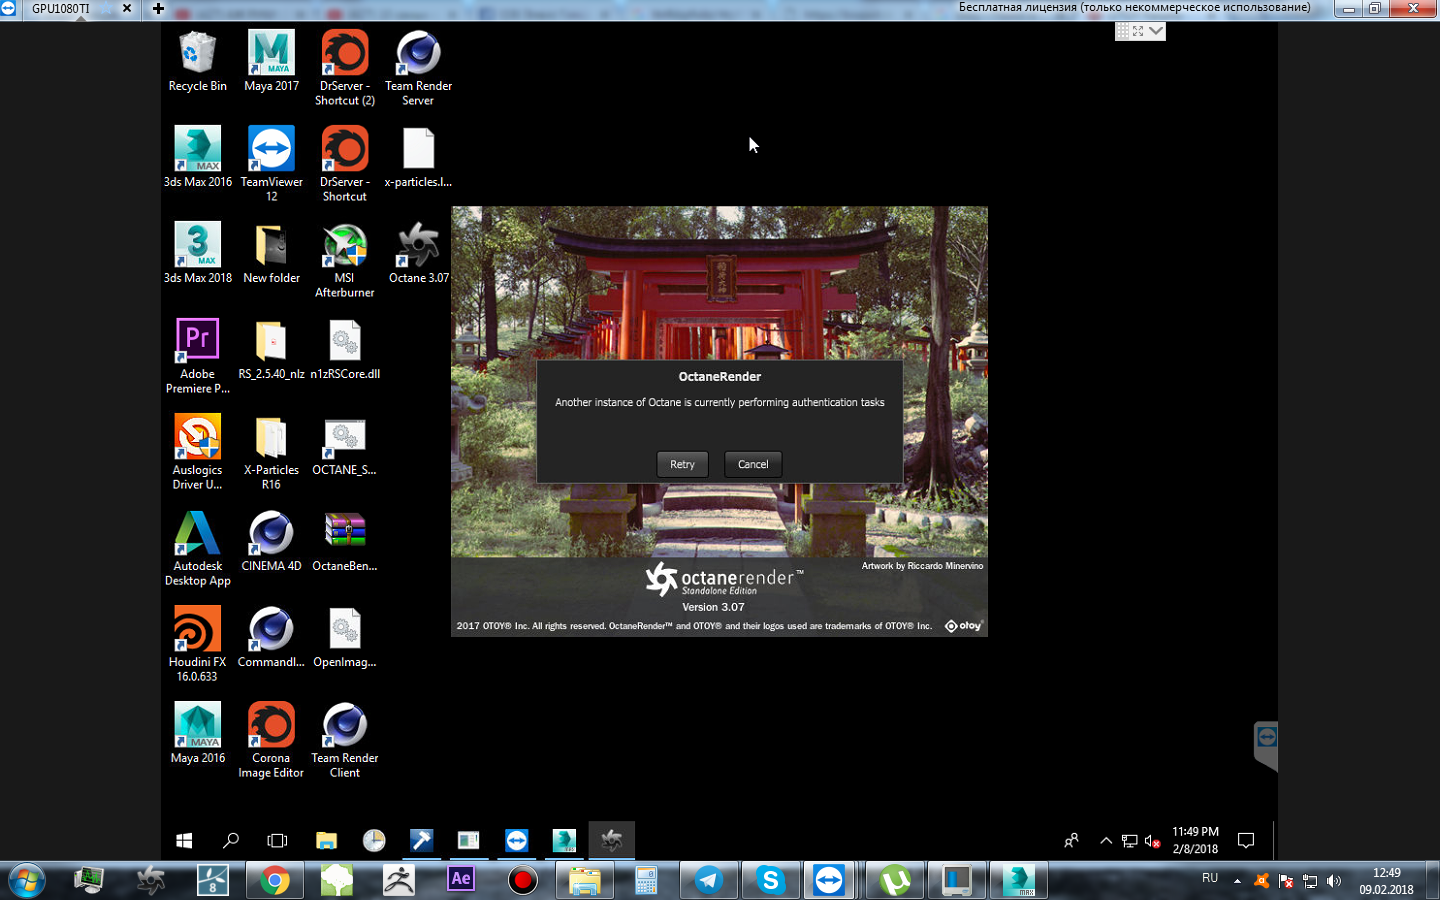The image size is (1440, 900).
Task: Show hidden tray icons on remote taskbar
Action: coord(1106,840)
